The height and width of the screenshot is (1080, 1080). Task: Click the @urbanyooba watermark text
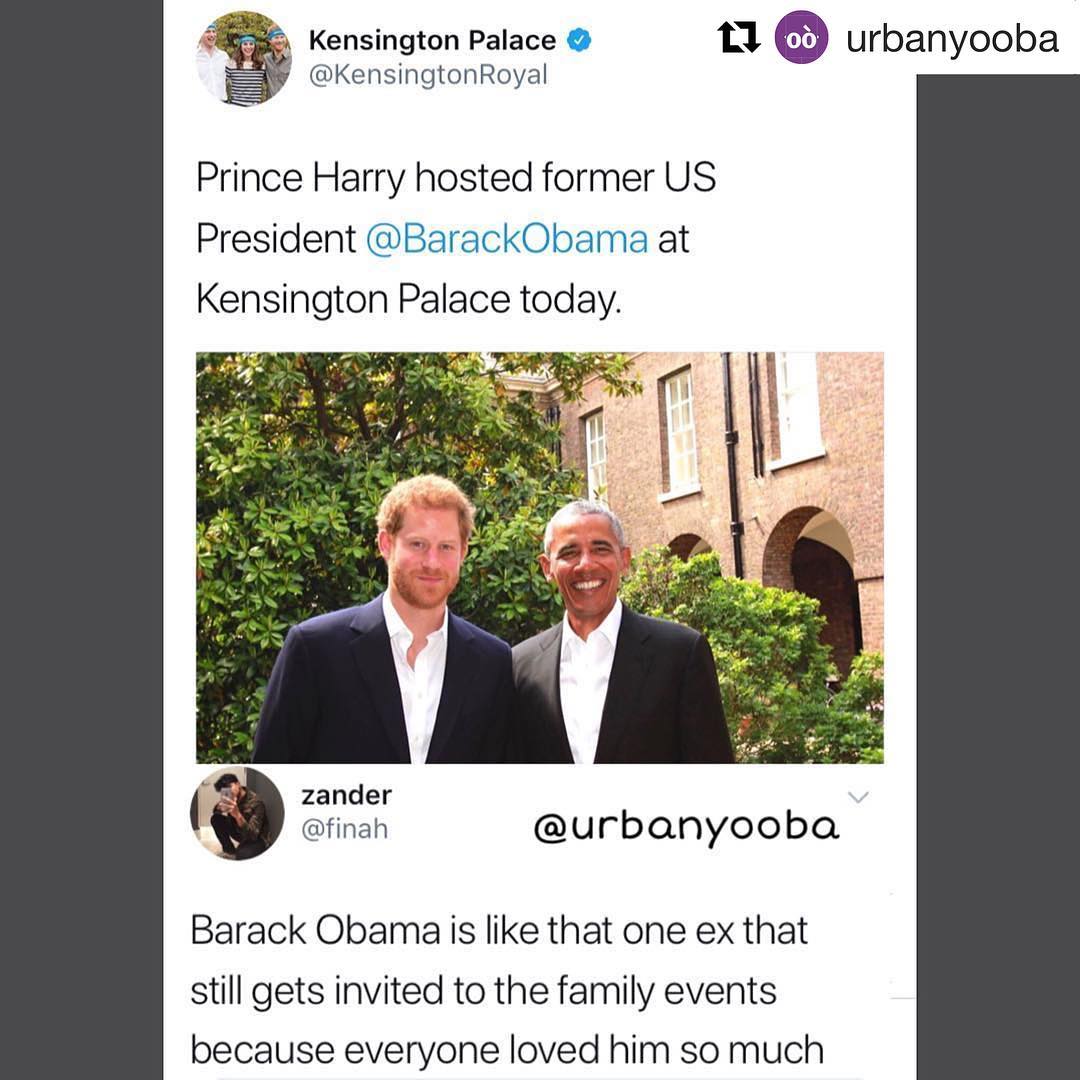(x=686, y=828)
